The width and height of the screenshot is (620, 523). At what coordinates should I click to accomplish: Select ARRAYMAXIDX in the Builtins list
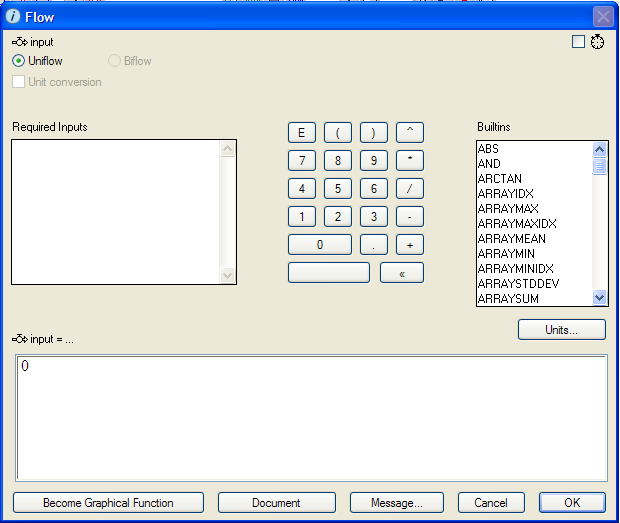click(517, 224)
